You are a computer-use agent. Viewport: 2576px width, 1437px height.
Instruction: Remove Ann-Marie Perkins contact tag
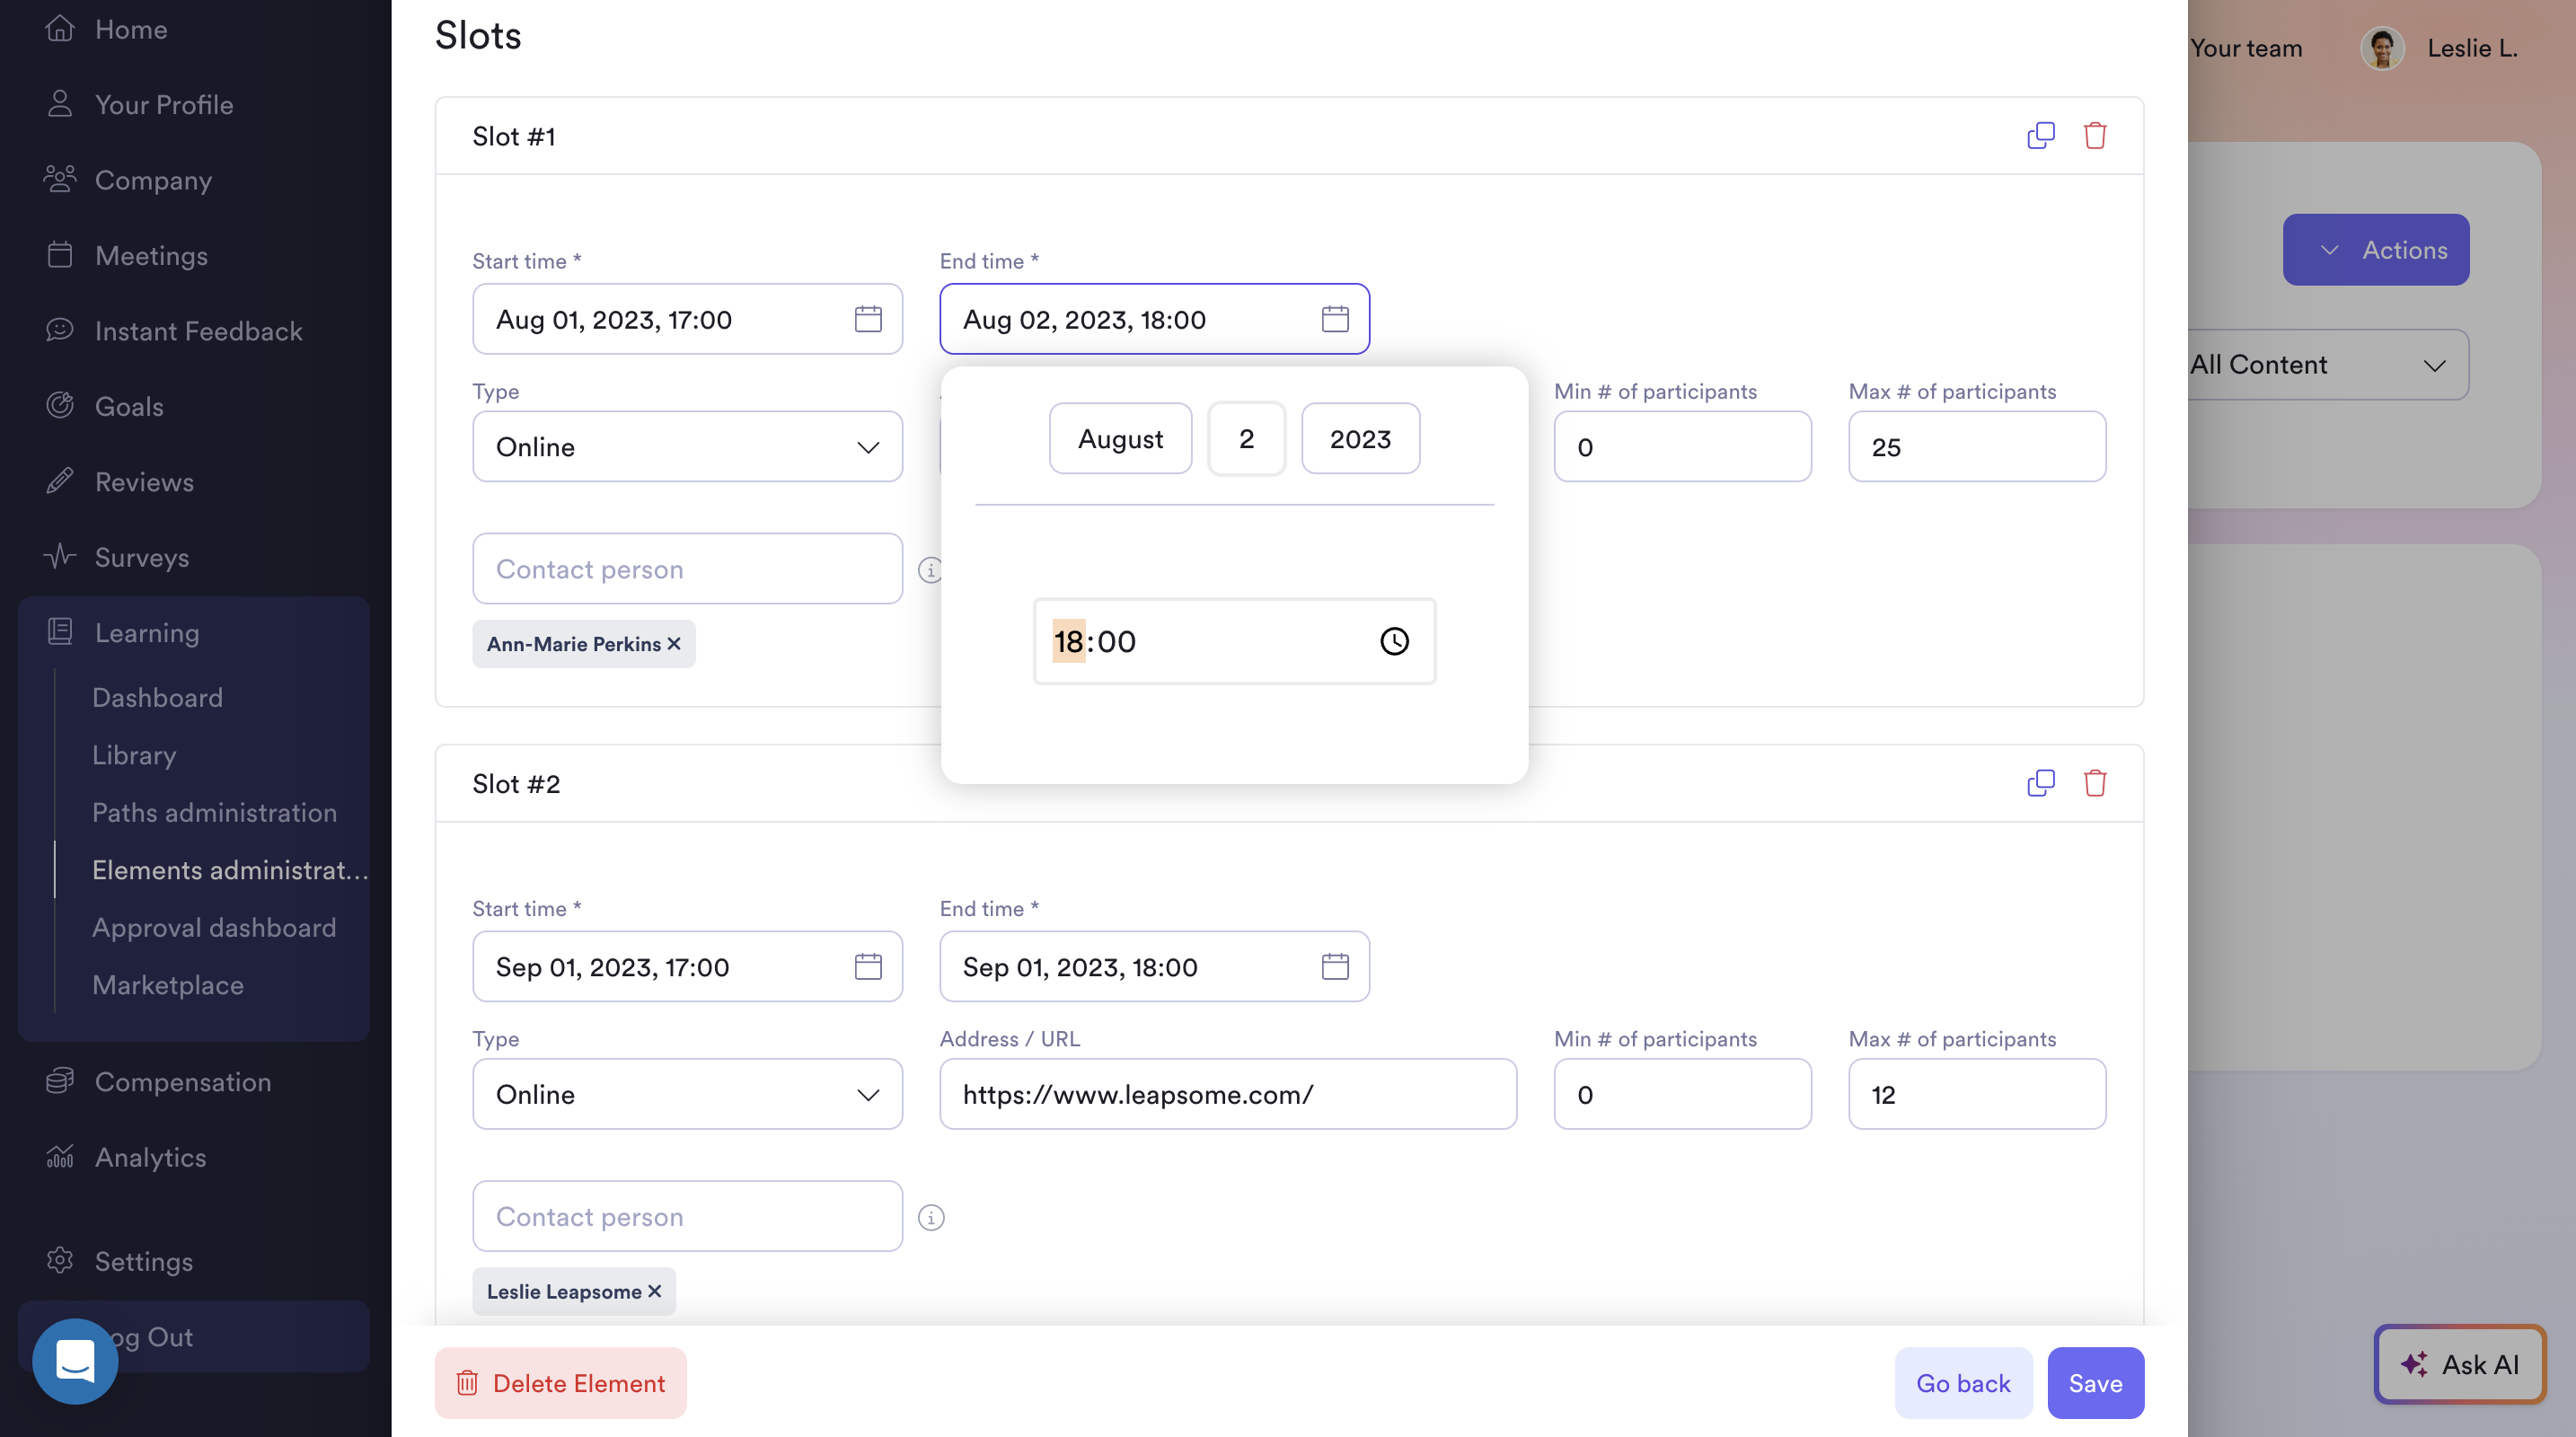point(674,644)
